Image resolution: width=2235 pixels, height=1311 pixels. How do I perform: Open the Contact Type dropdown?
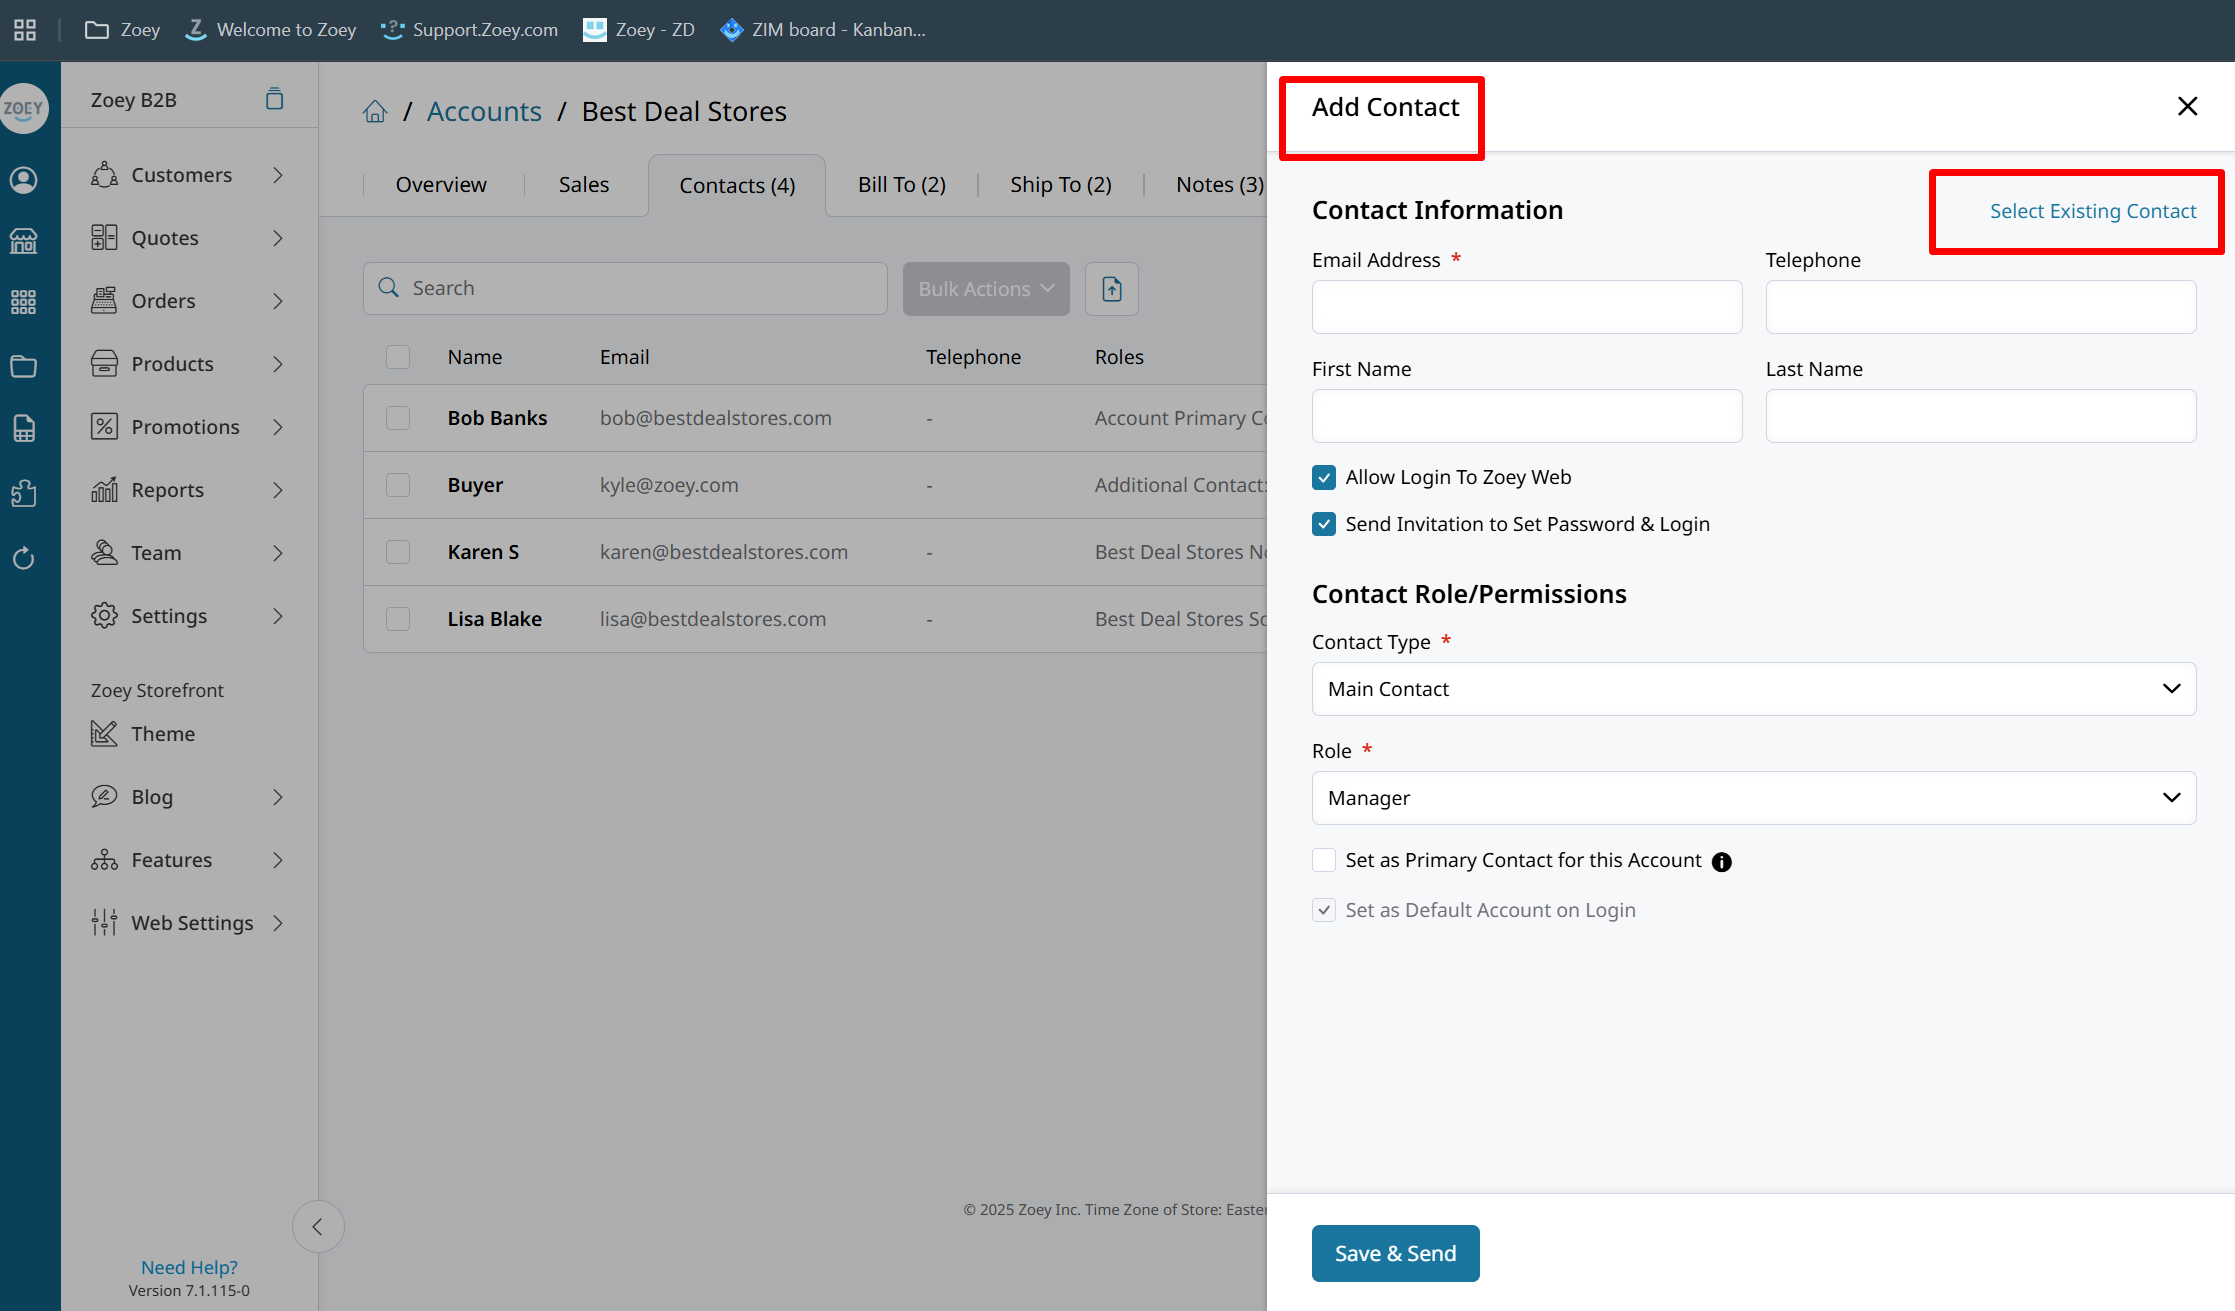tap(1753, 689)
